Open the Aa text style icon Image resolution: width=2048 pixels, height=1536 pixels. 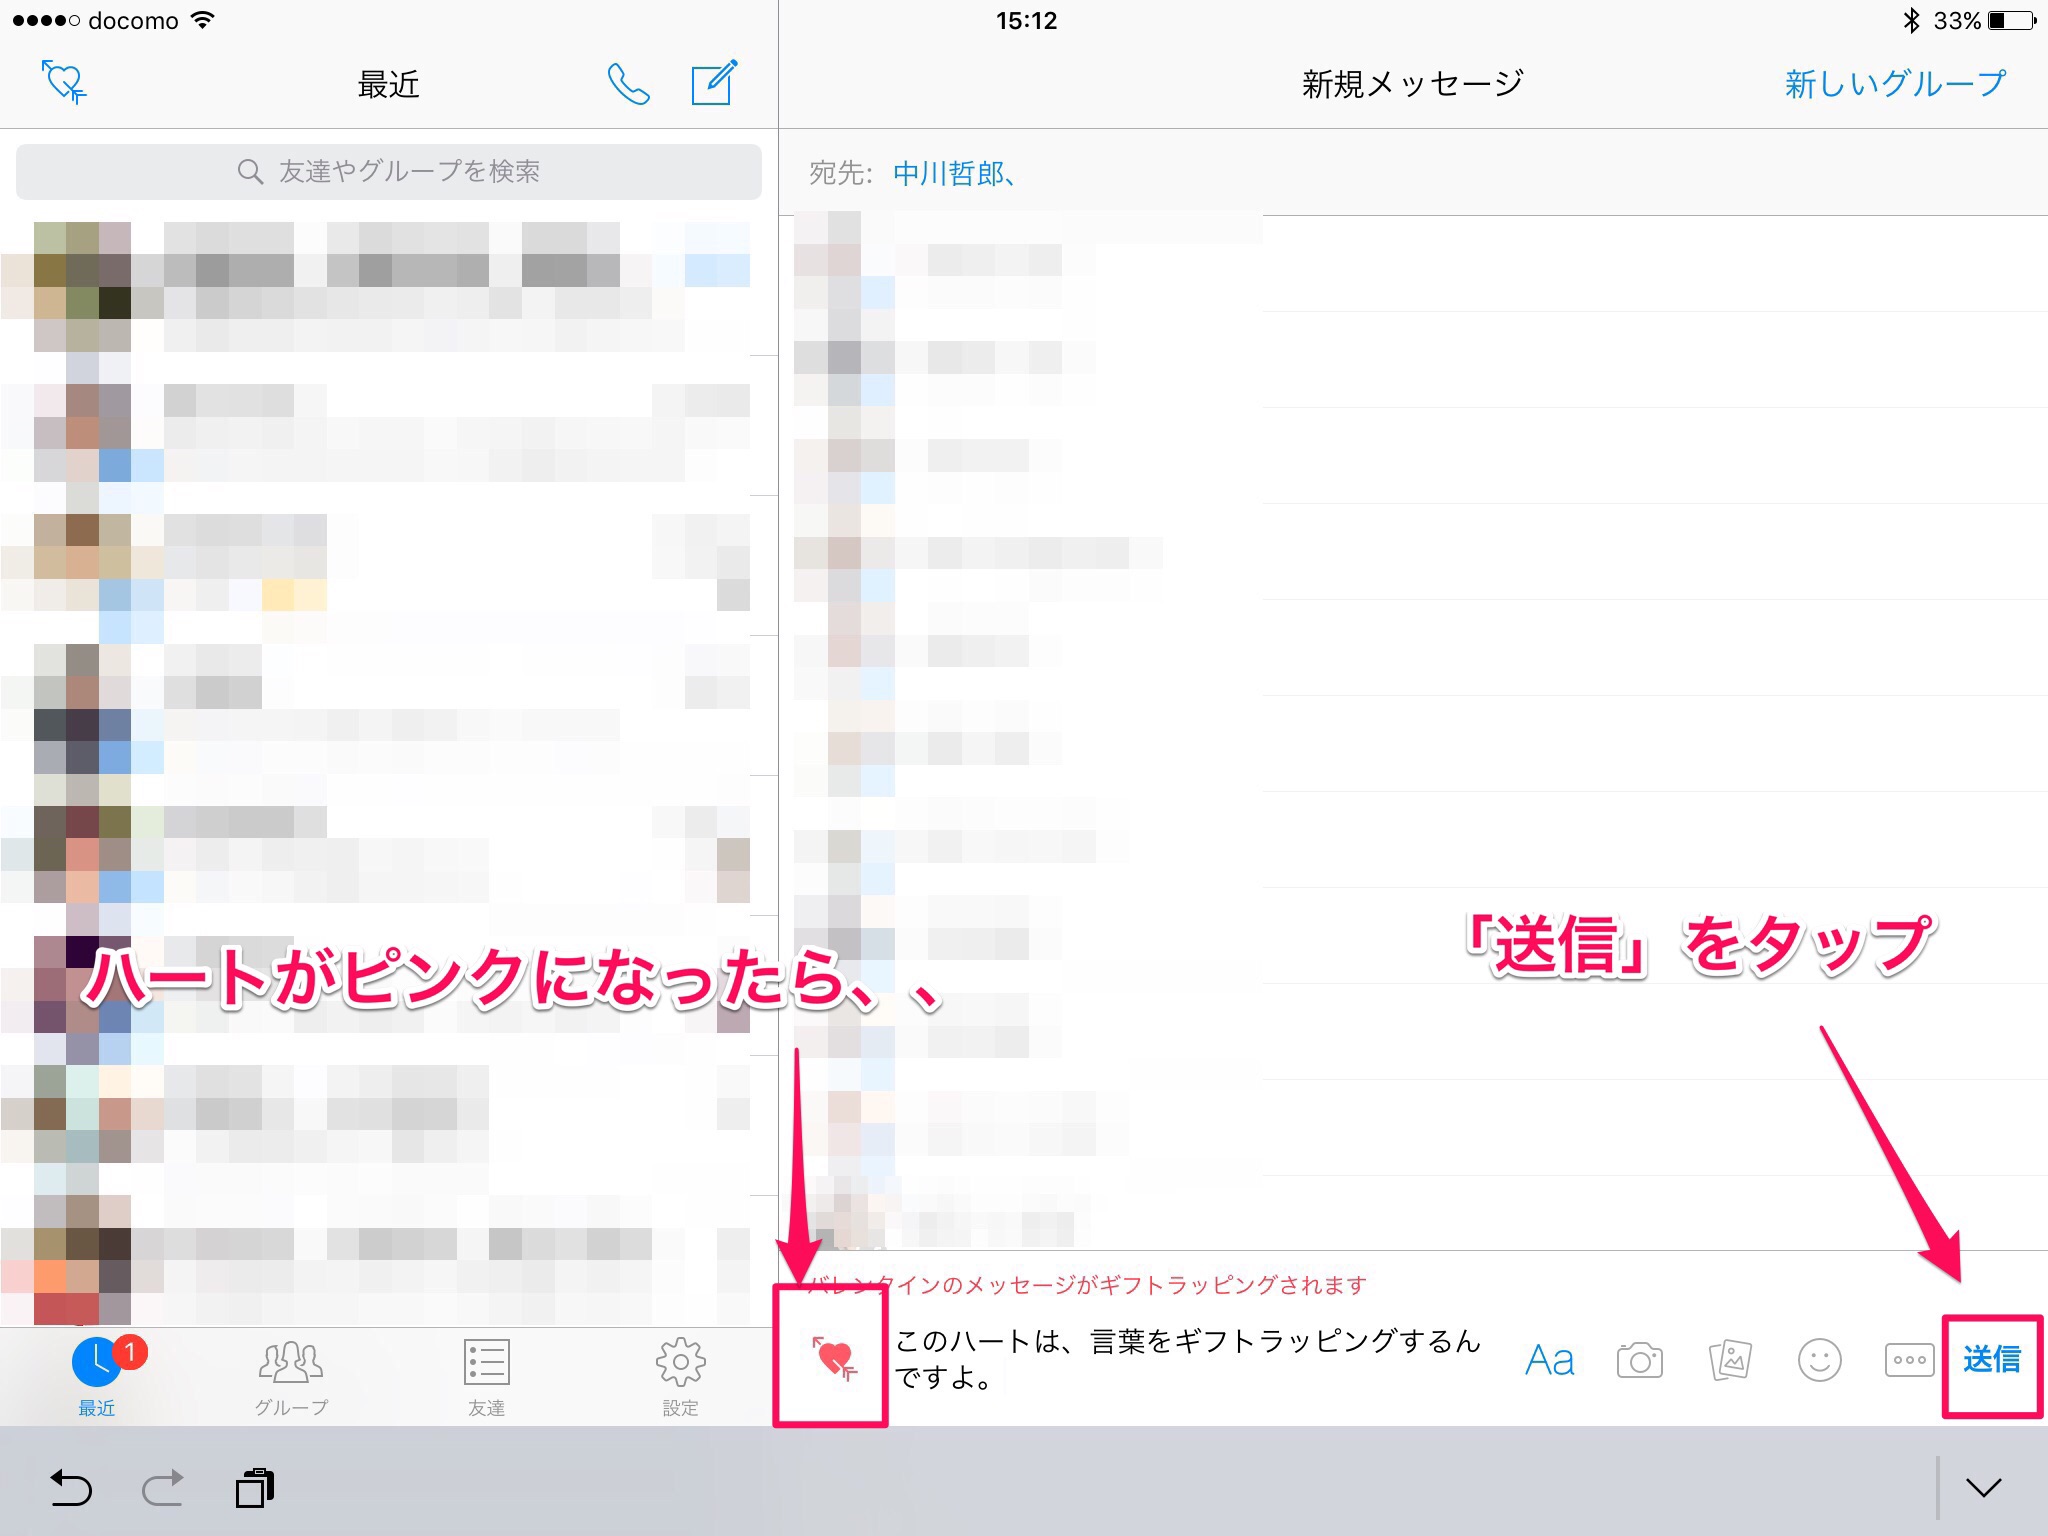[1549, 1361]
